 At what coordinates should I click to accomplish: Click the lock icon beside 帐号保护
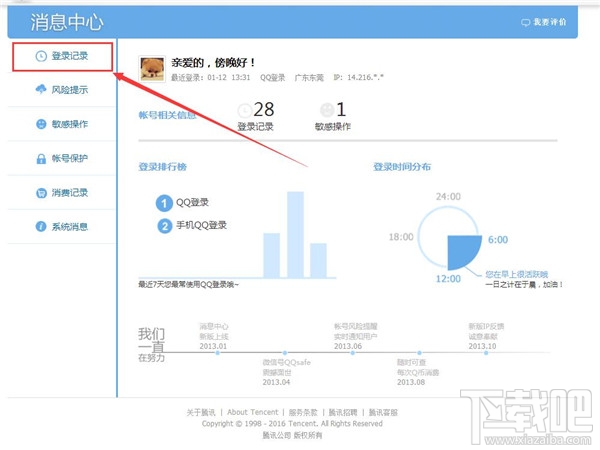[41, 158]
